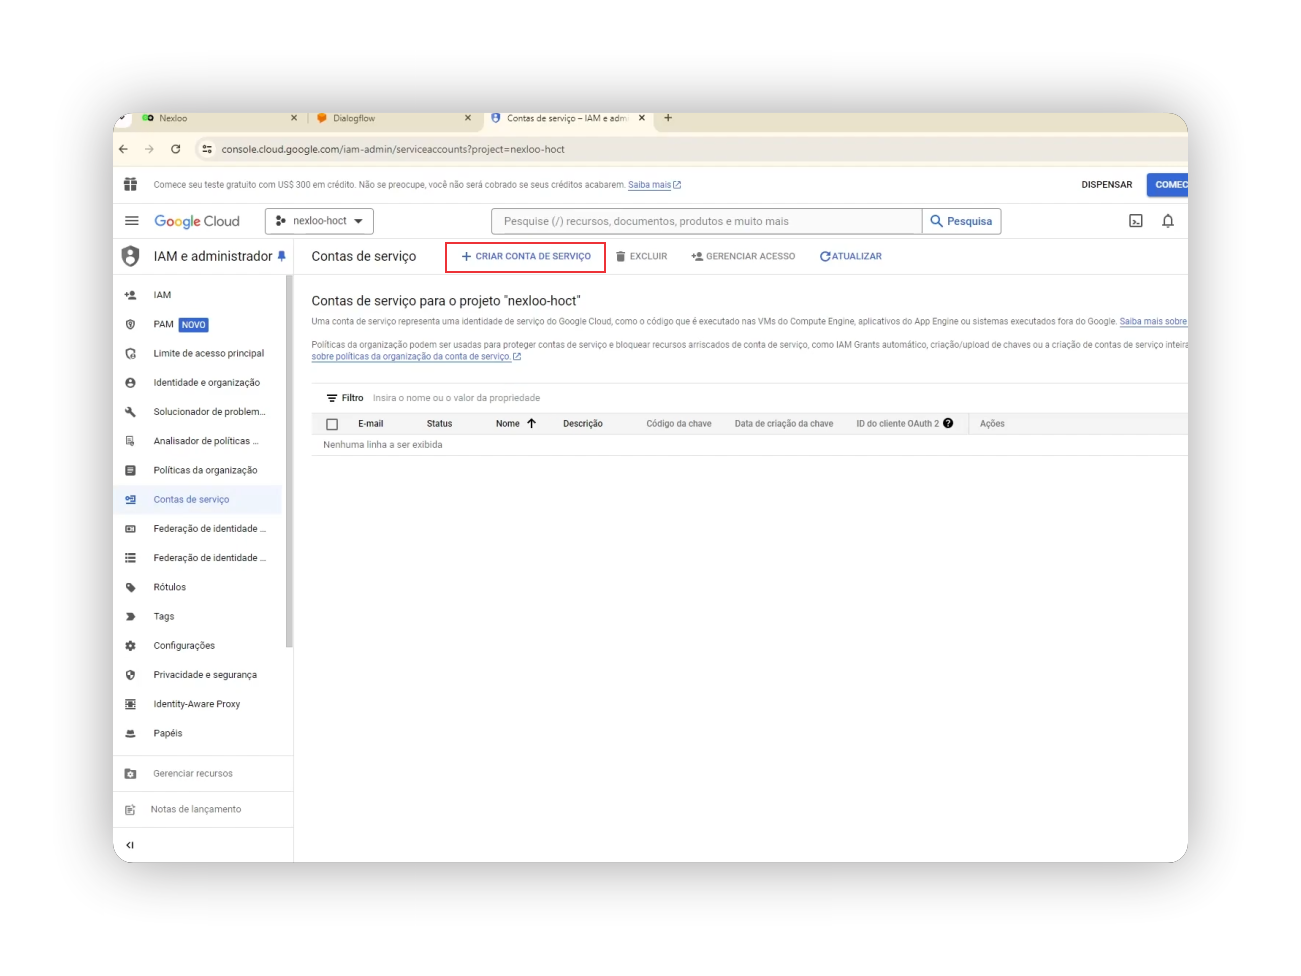Click CRIAR CONTA DE SERVIÇO button
Viewport: 1301px width, 976px height.
pos(525,257)
